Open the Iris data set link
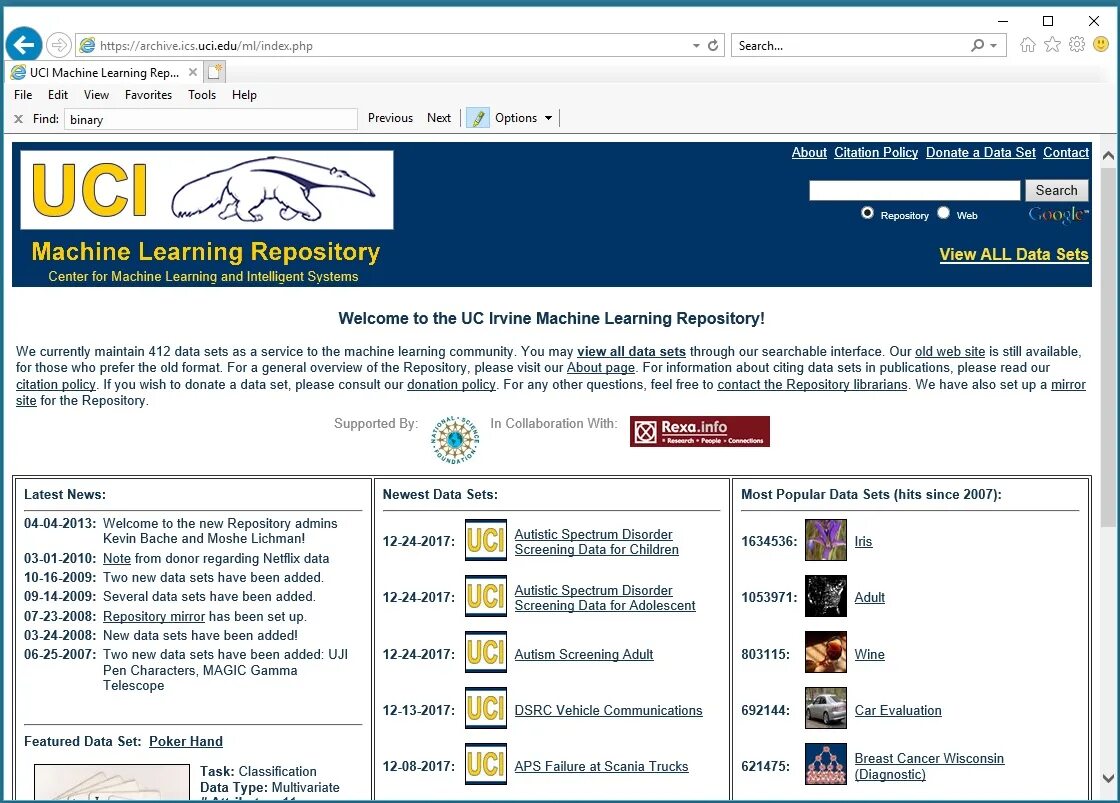 tap(863, 542)
